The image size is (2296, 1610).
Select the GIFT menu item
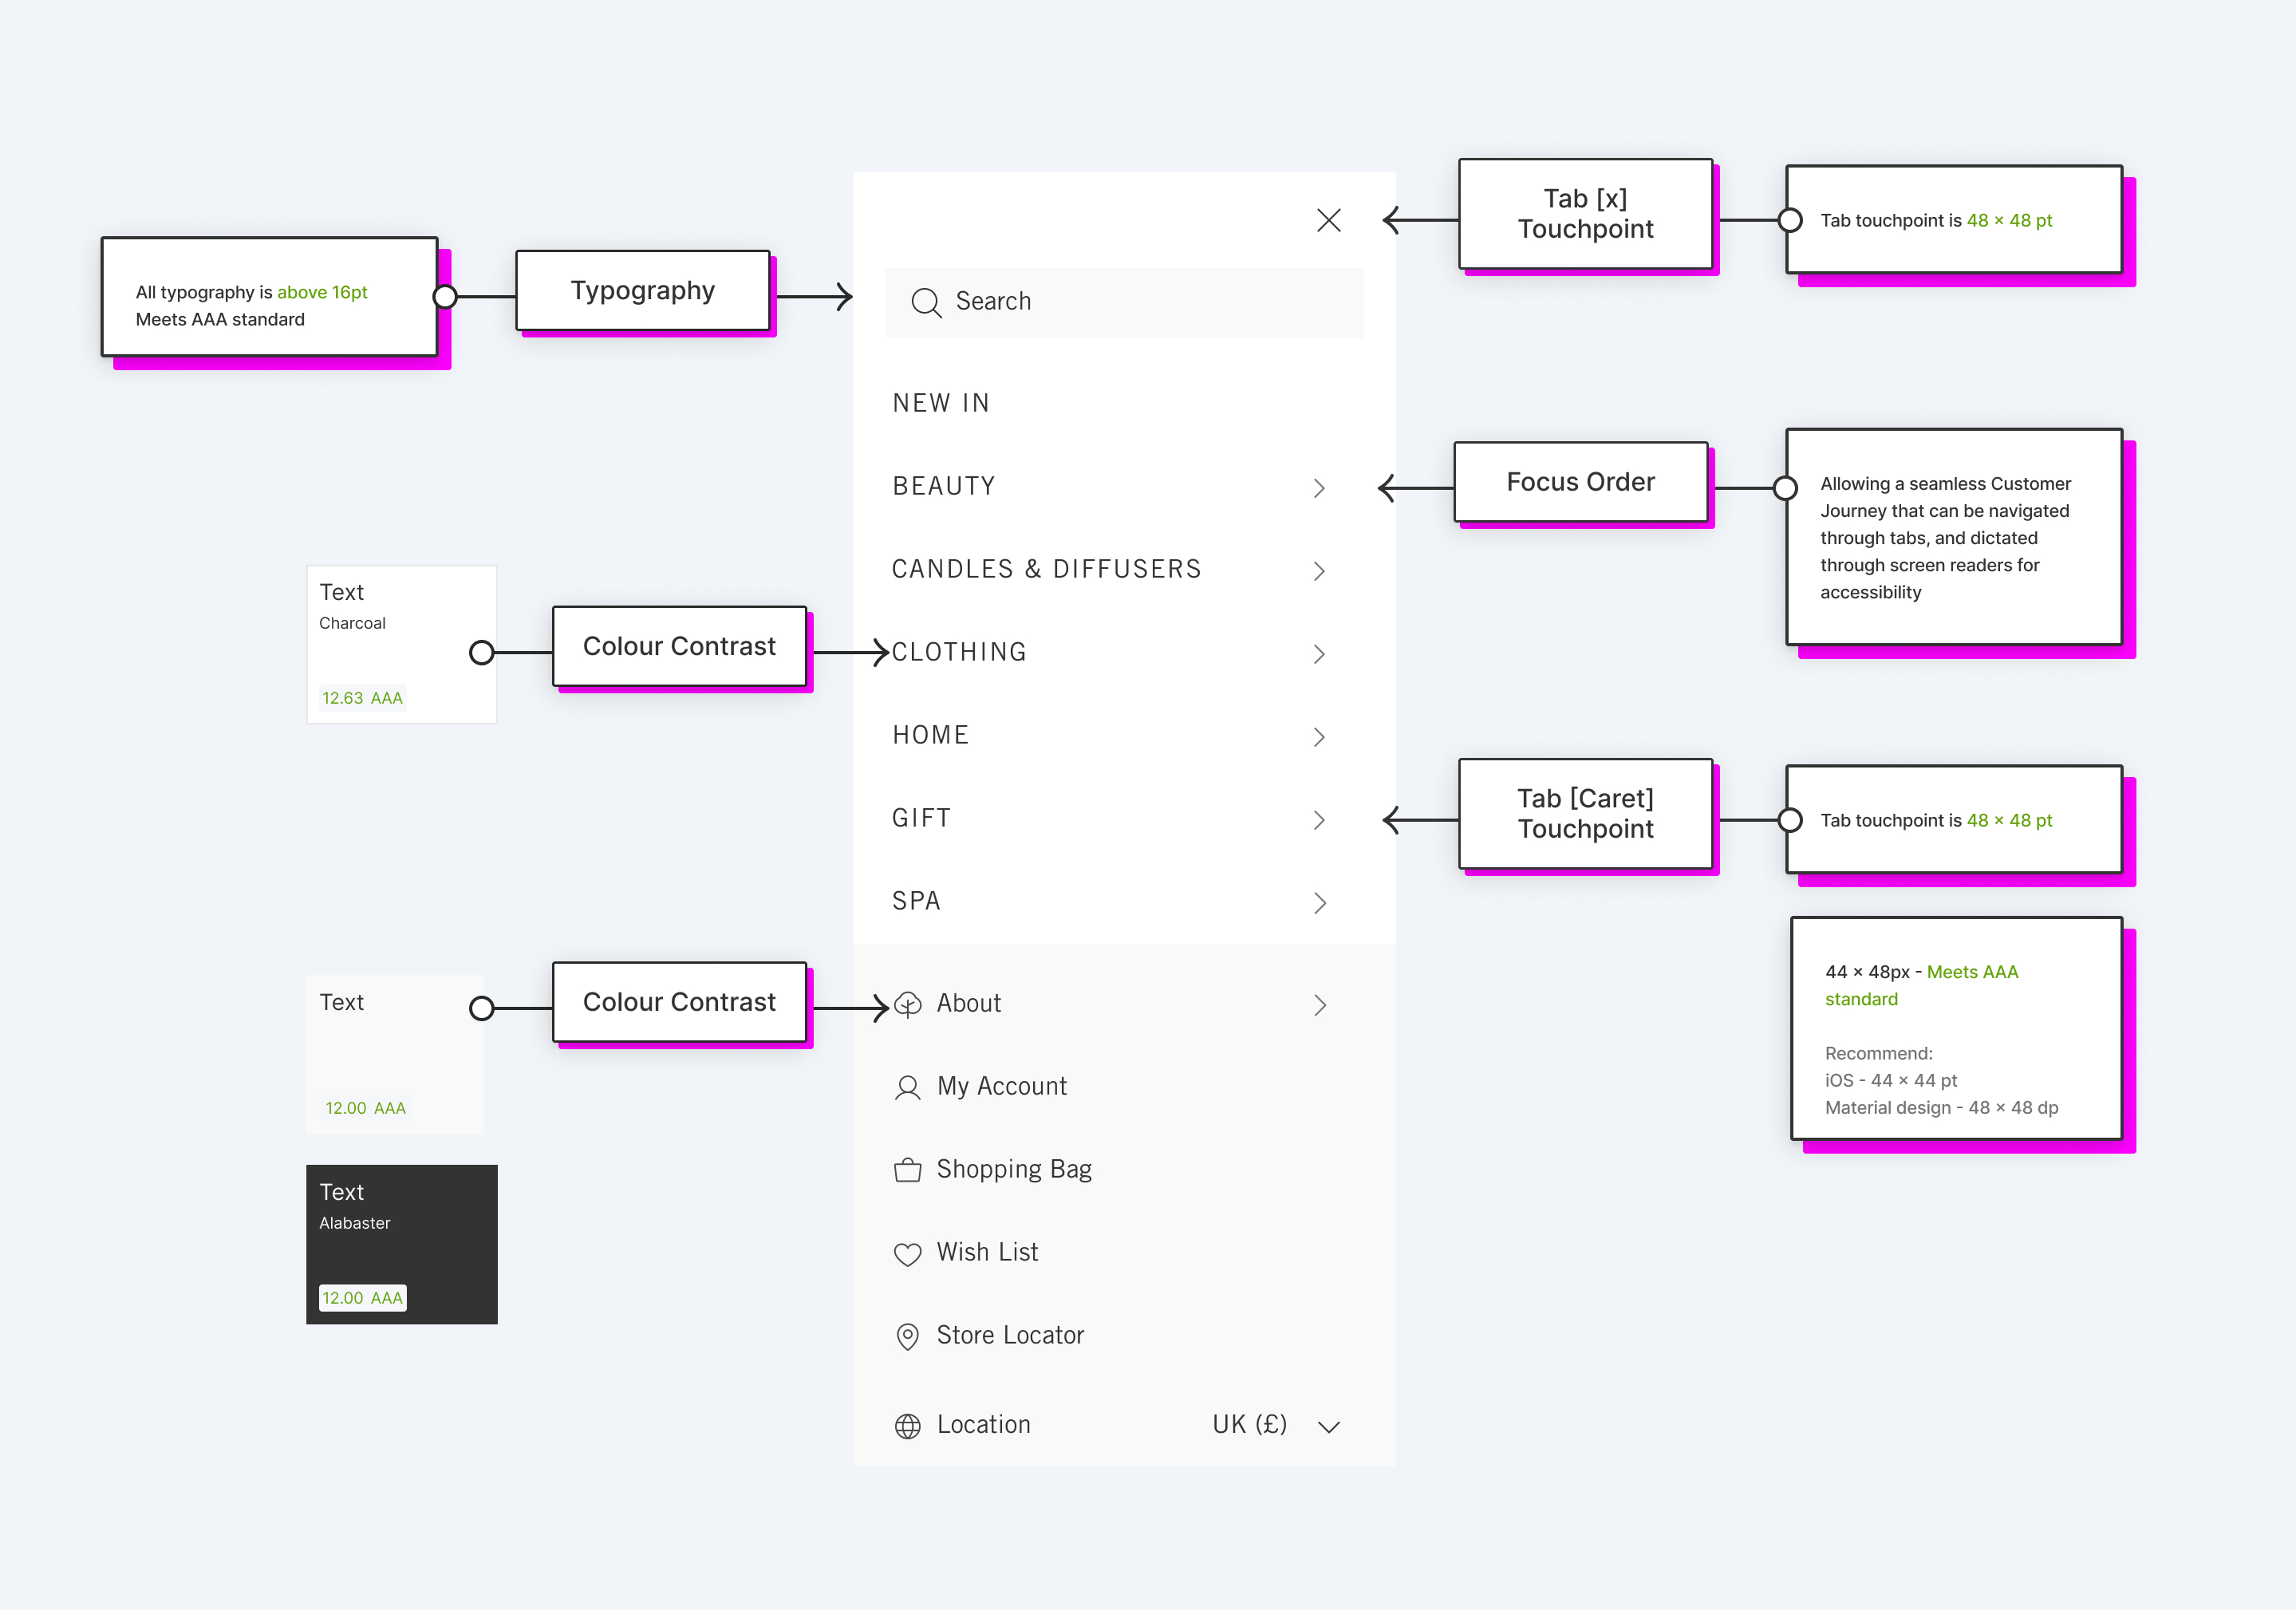(921, 817)
